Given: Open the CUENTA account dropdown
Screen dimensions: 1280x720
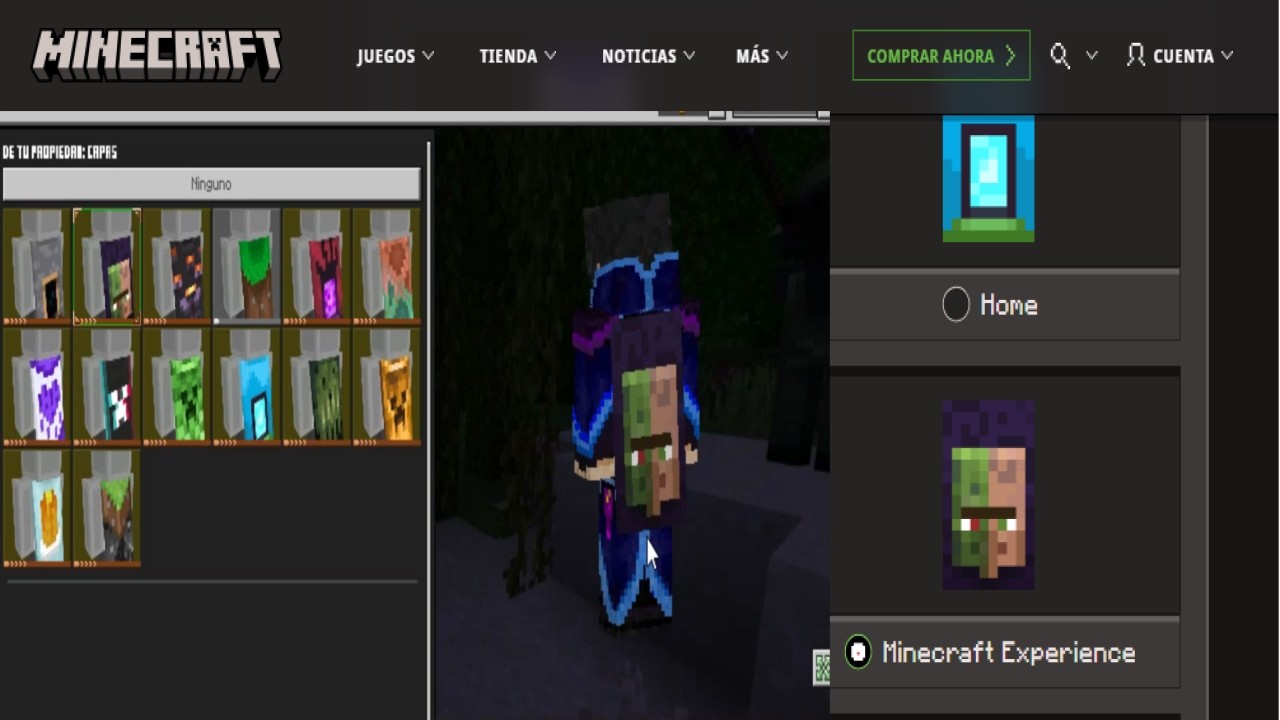Looking at the screenshot, I should click(1180, 56).
